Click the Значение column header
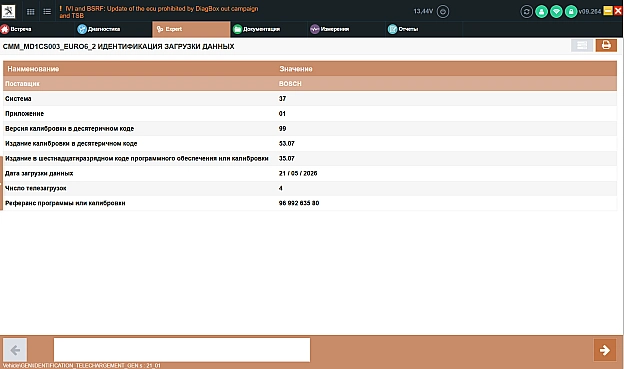The height and width of the screenshot is (369, 624). click(x=296, y=69)
